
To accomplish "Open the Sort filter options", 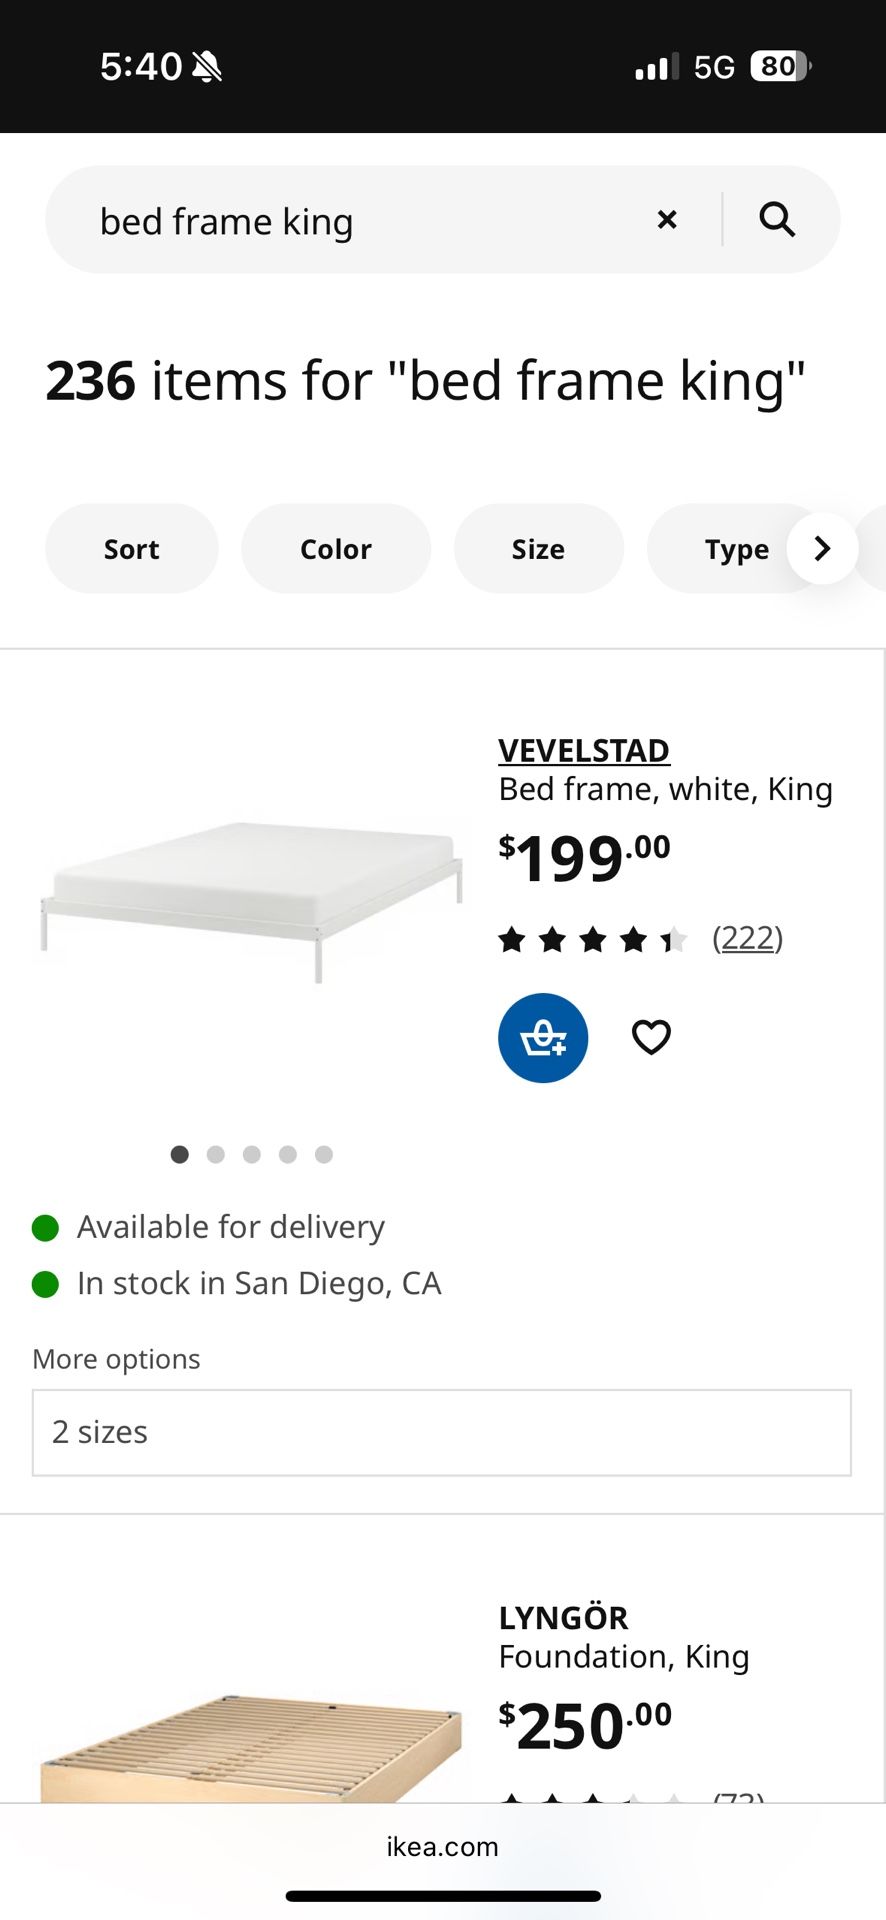I will [131, 549].
